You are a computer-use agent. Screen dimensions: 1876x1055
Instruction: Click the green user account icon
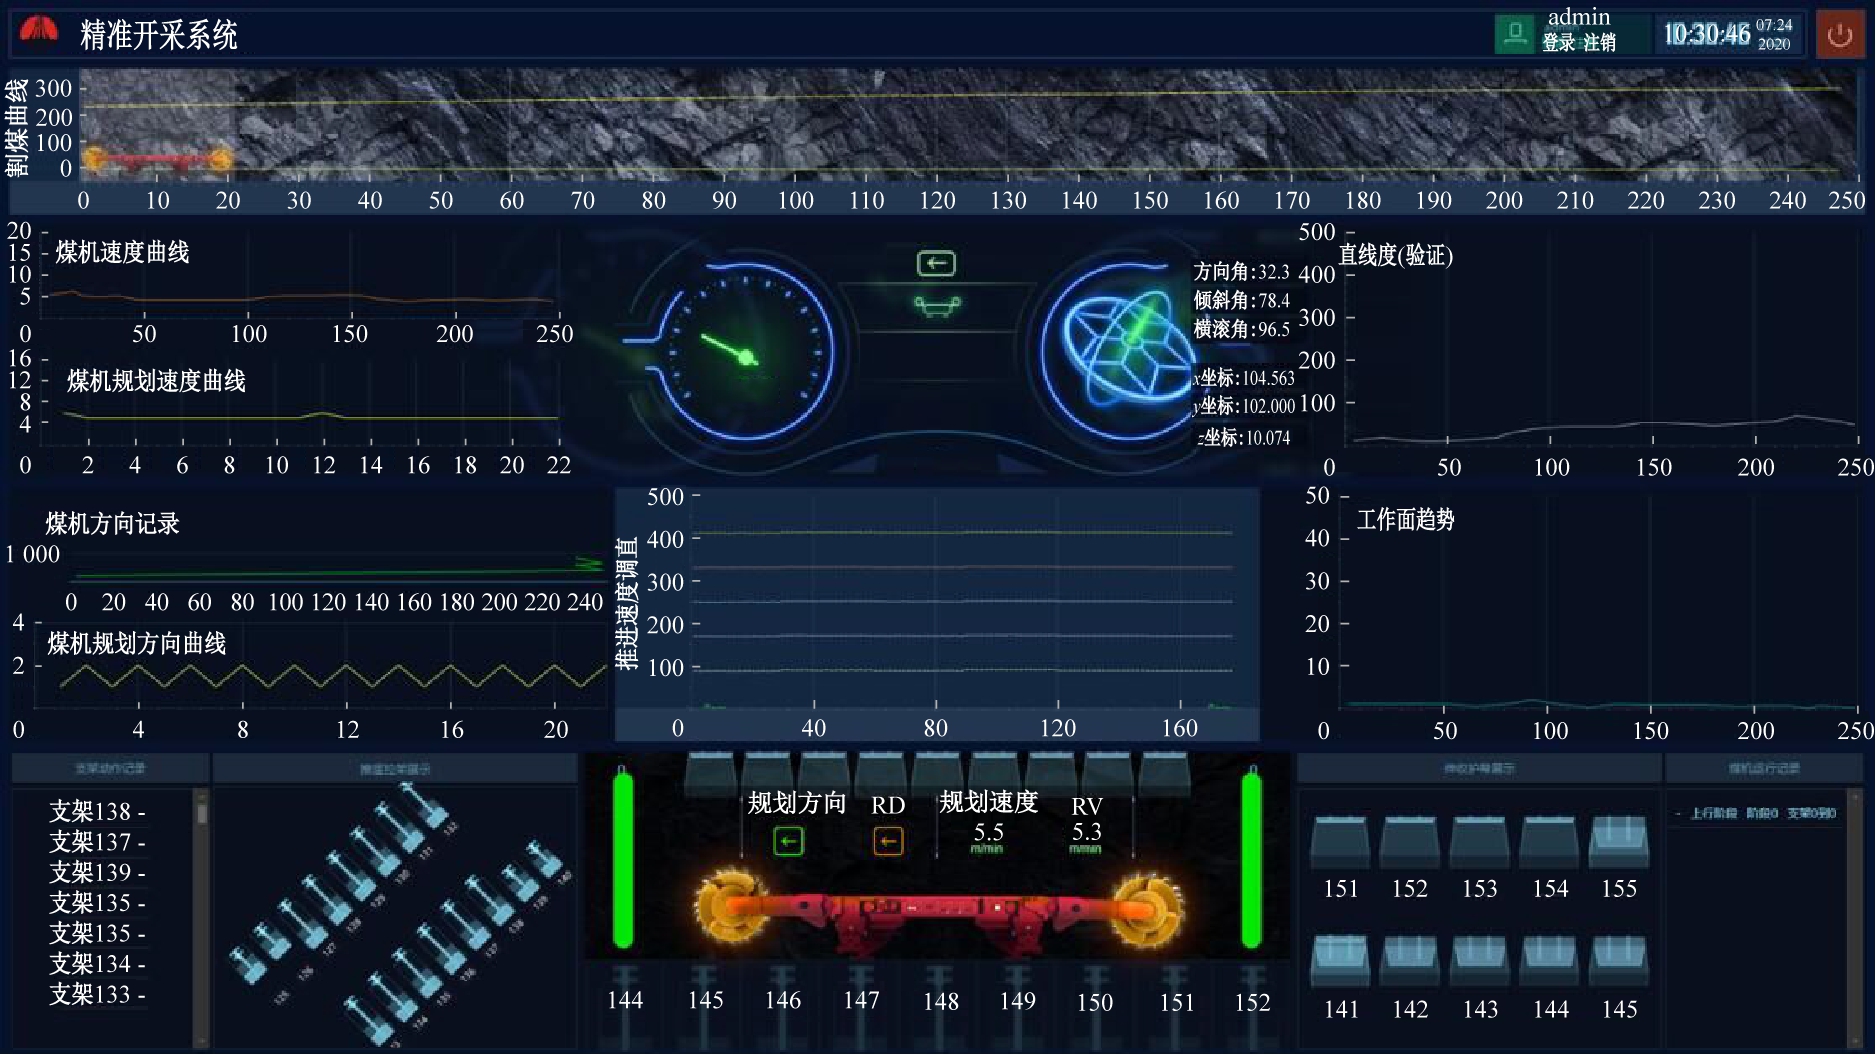(x=1515, y=35)
